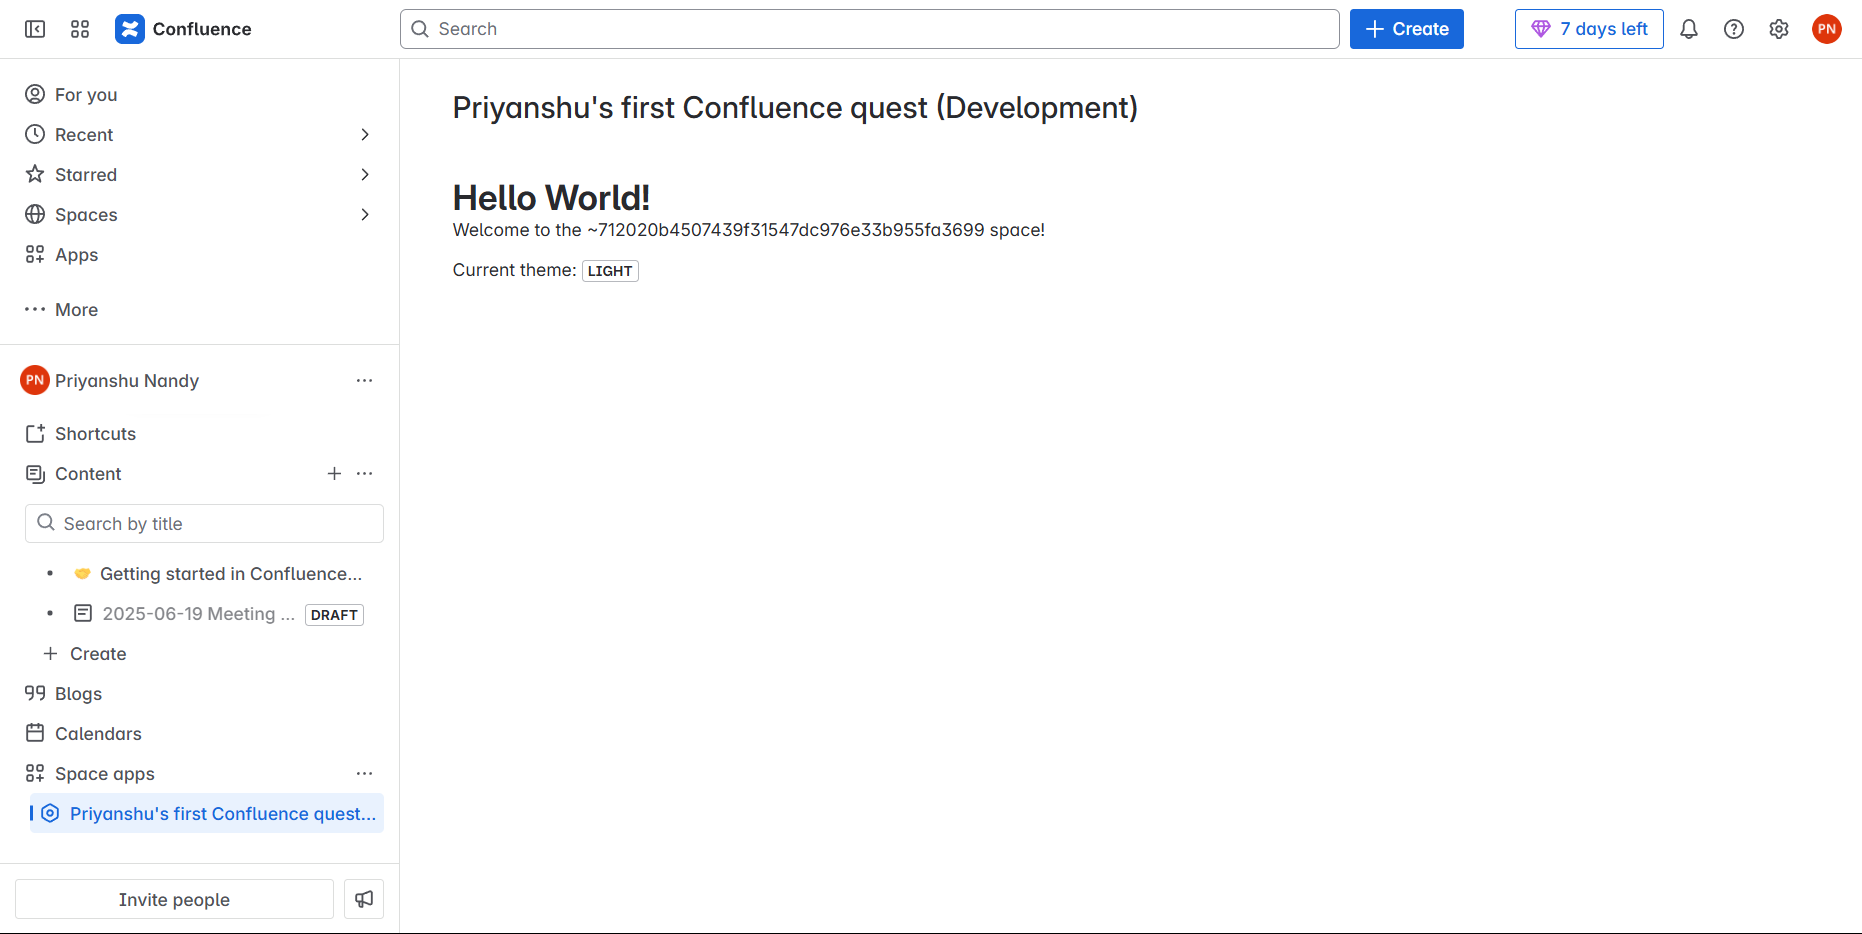The width and height of the screenshot is (1862, 934).
Task: Open notifications bell
Action: (1689, 29)
